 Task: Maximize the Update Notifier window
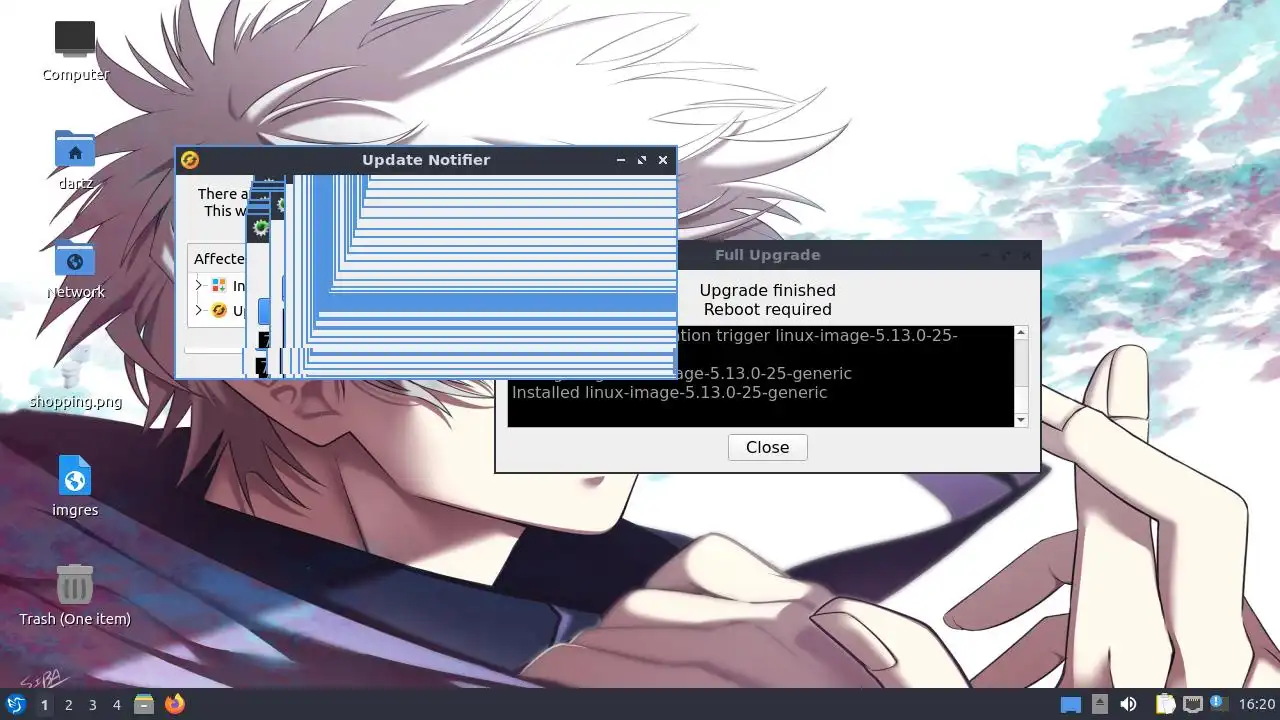[x=642, y=160]
